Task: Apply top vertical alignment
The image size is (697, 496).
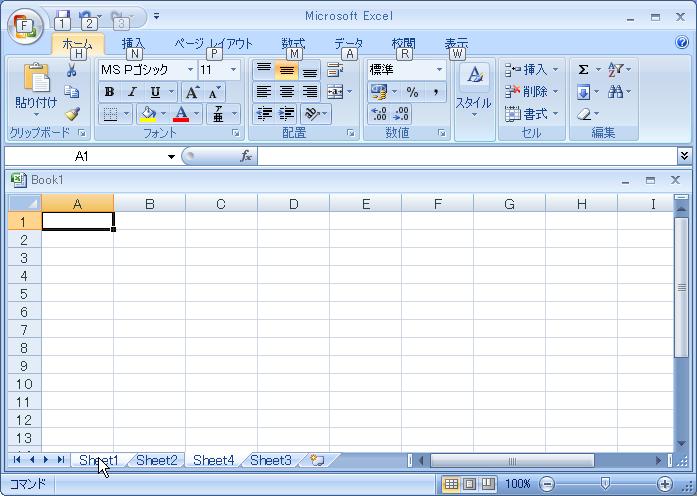Action: point(264,70)
